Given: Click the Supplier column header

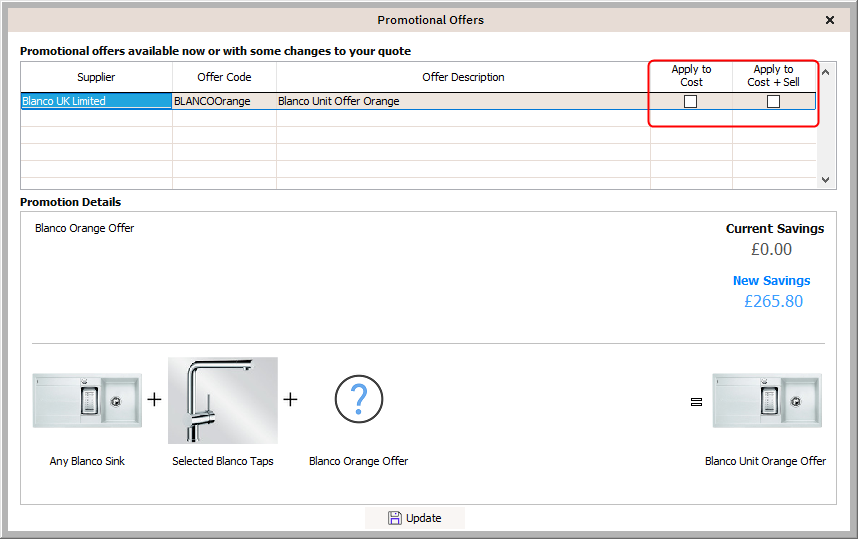Looking at the screenshot, I should pos(96,77).
